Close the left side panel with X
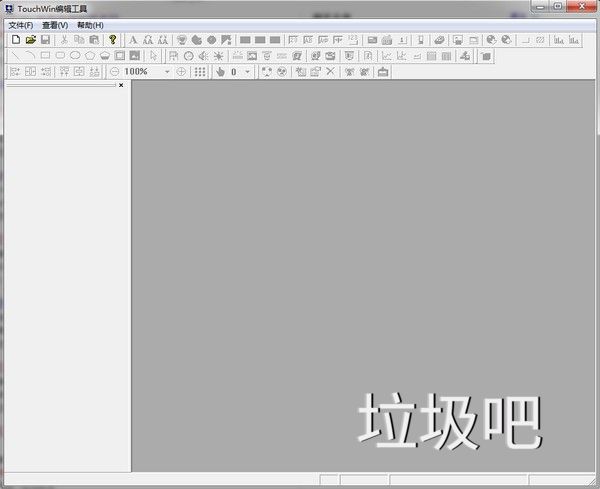The width and height of the screenshot is (600, 489). [121, 85]
